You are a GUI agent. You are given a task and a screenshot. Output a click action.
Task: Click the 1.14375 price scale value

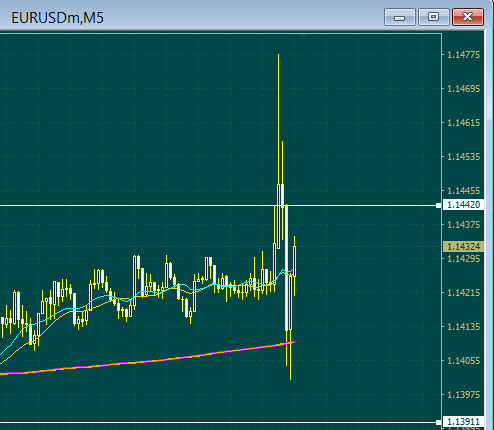tap(464, 225)
